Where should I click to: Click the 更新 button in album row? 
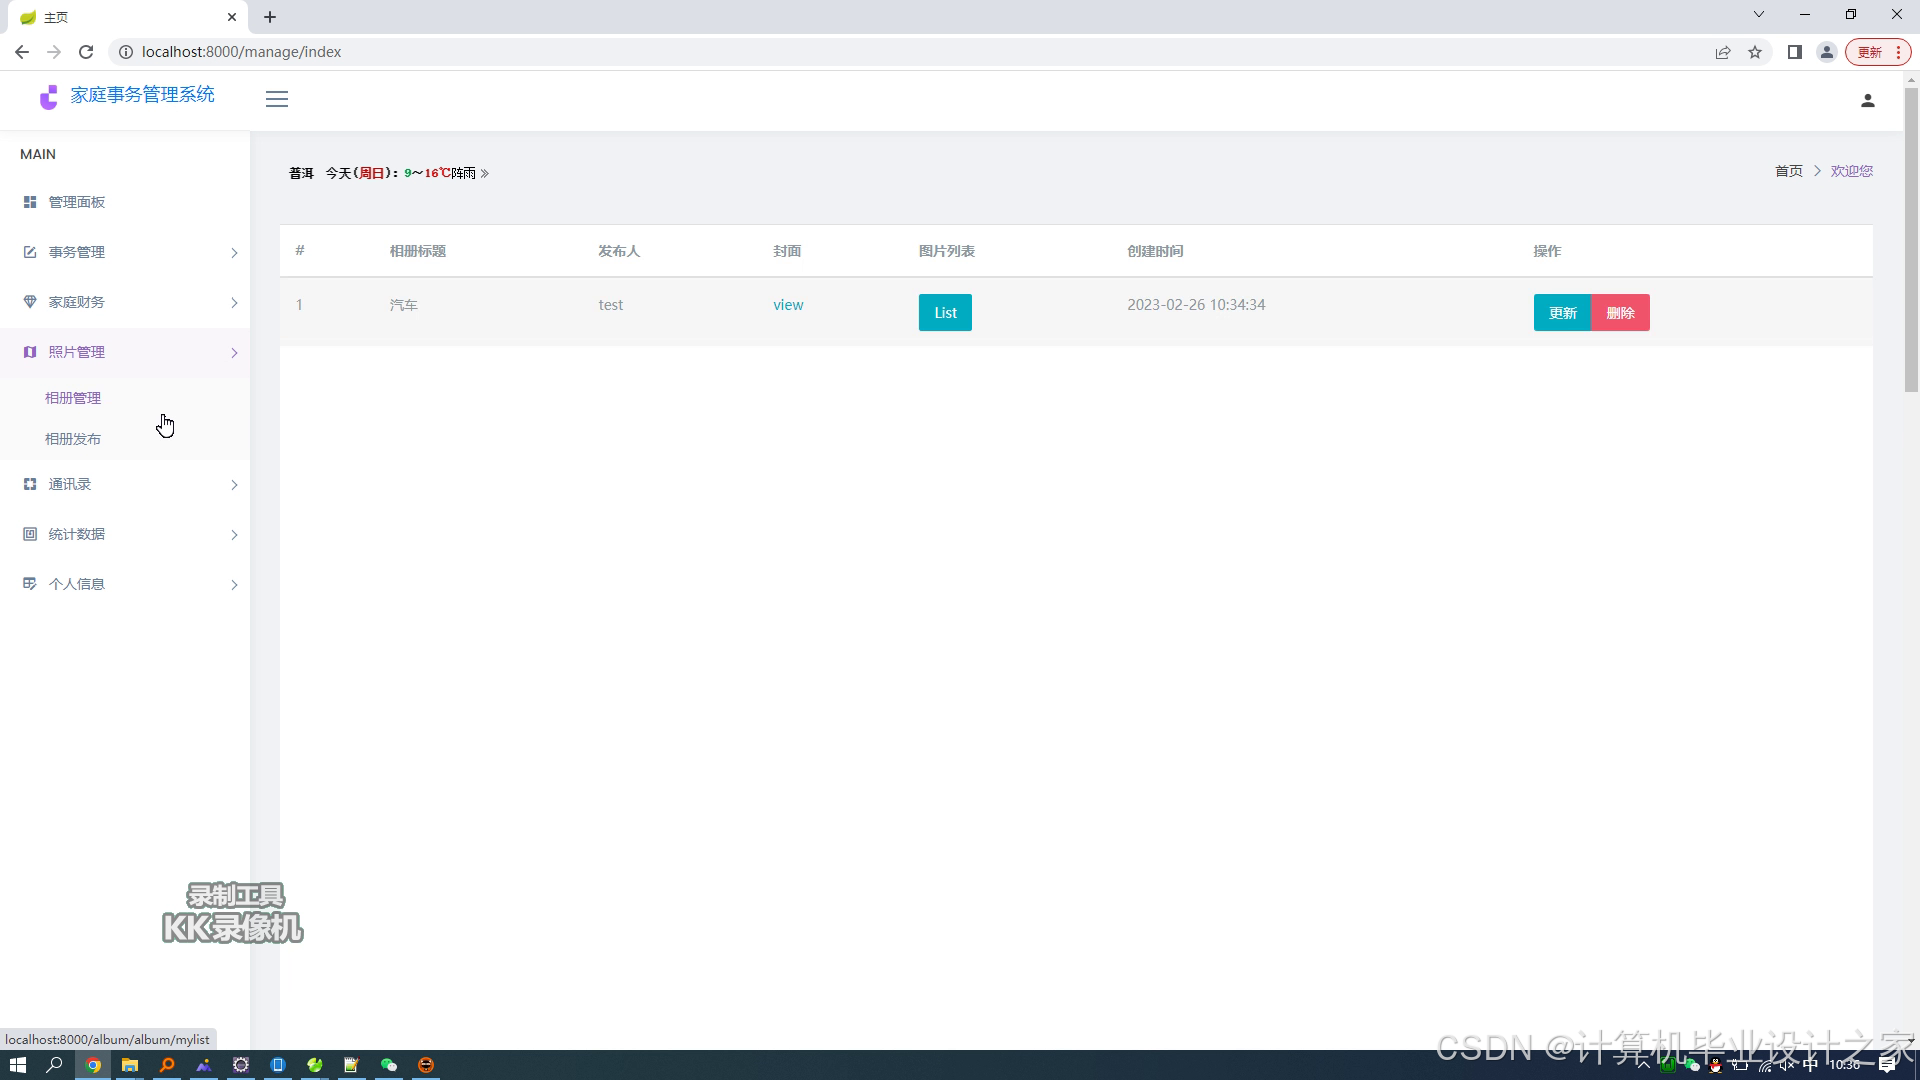click(1562, 313)
